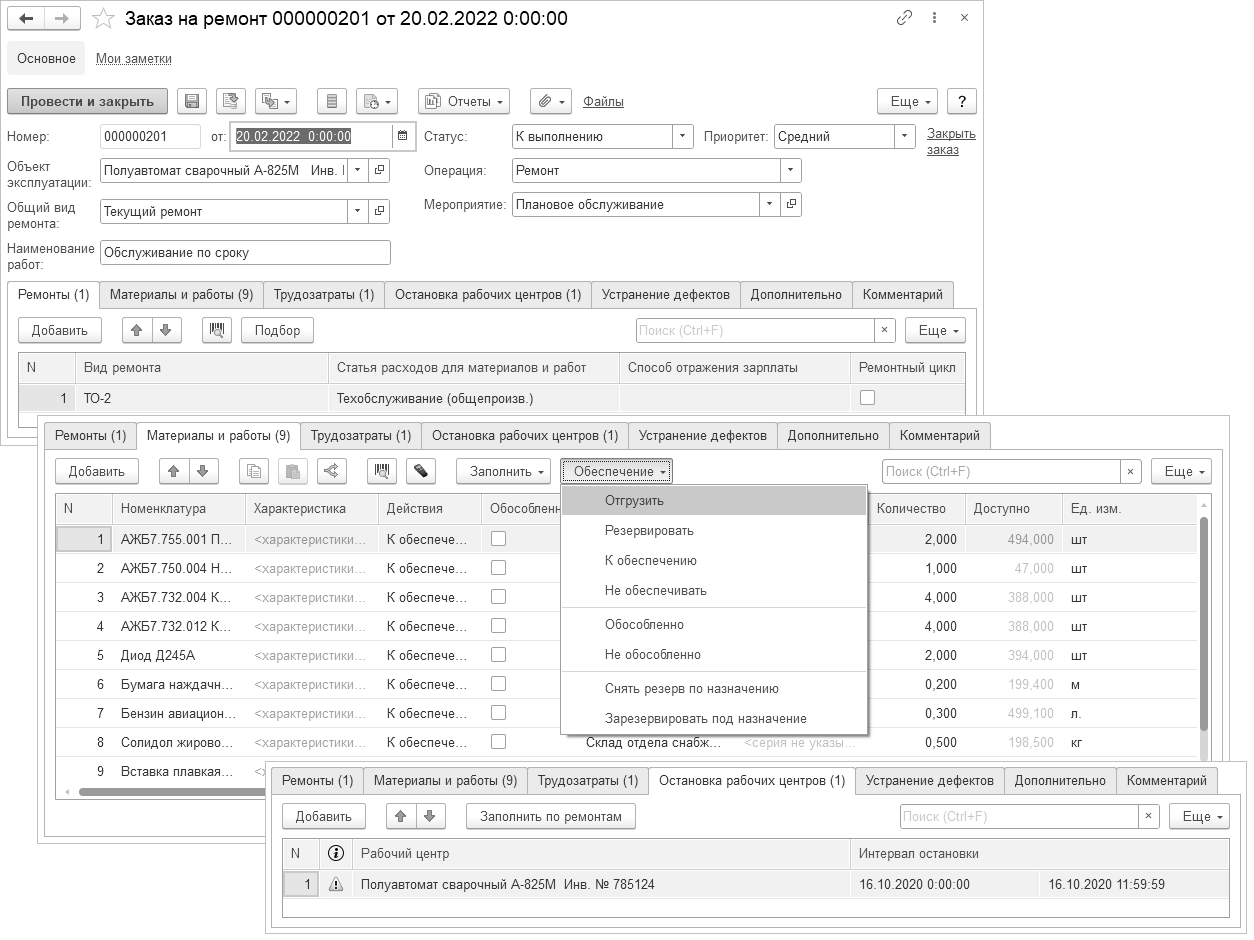Expand the Операция dropdown

791,171
